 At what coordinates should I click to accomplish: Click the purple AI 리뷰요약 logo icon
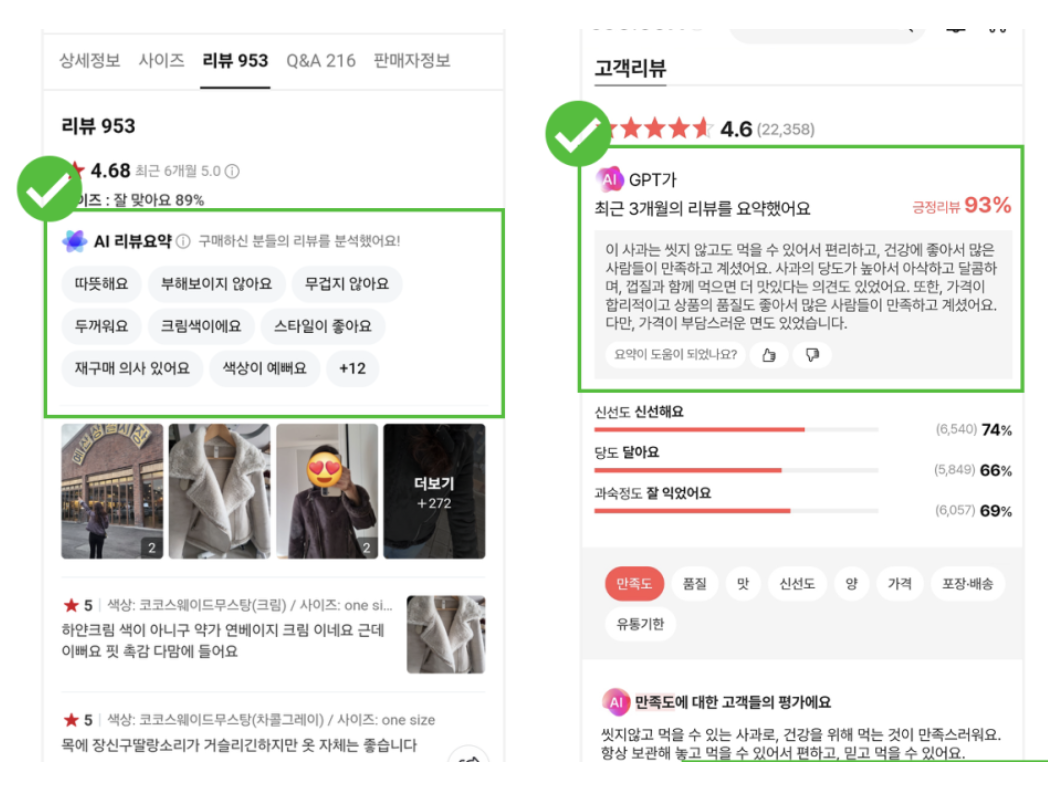pos(74,241)
